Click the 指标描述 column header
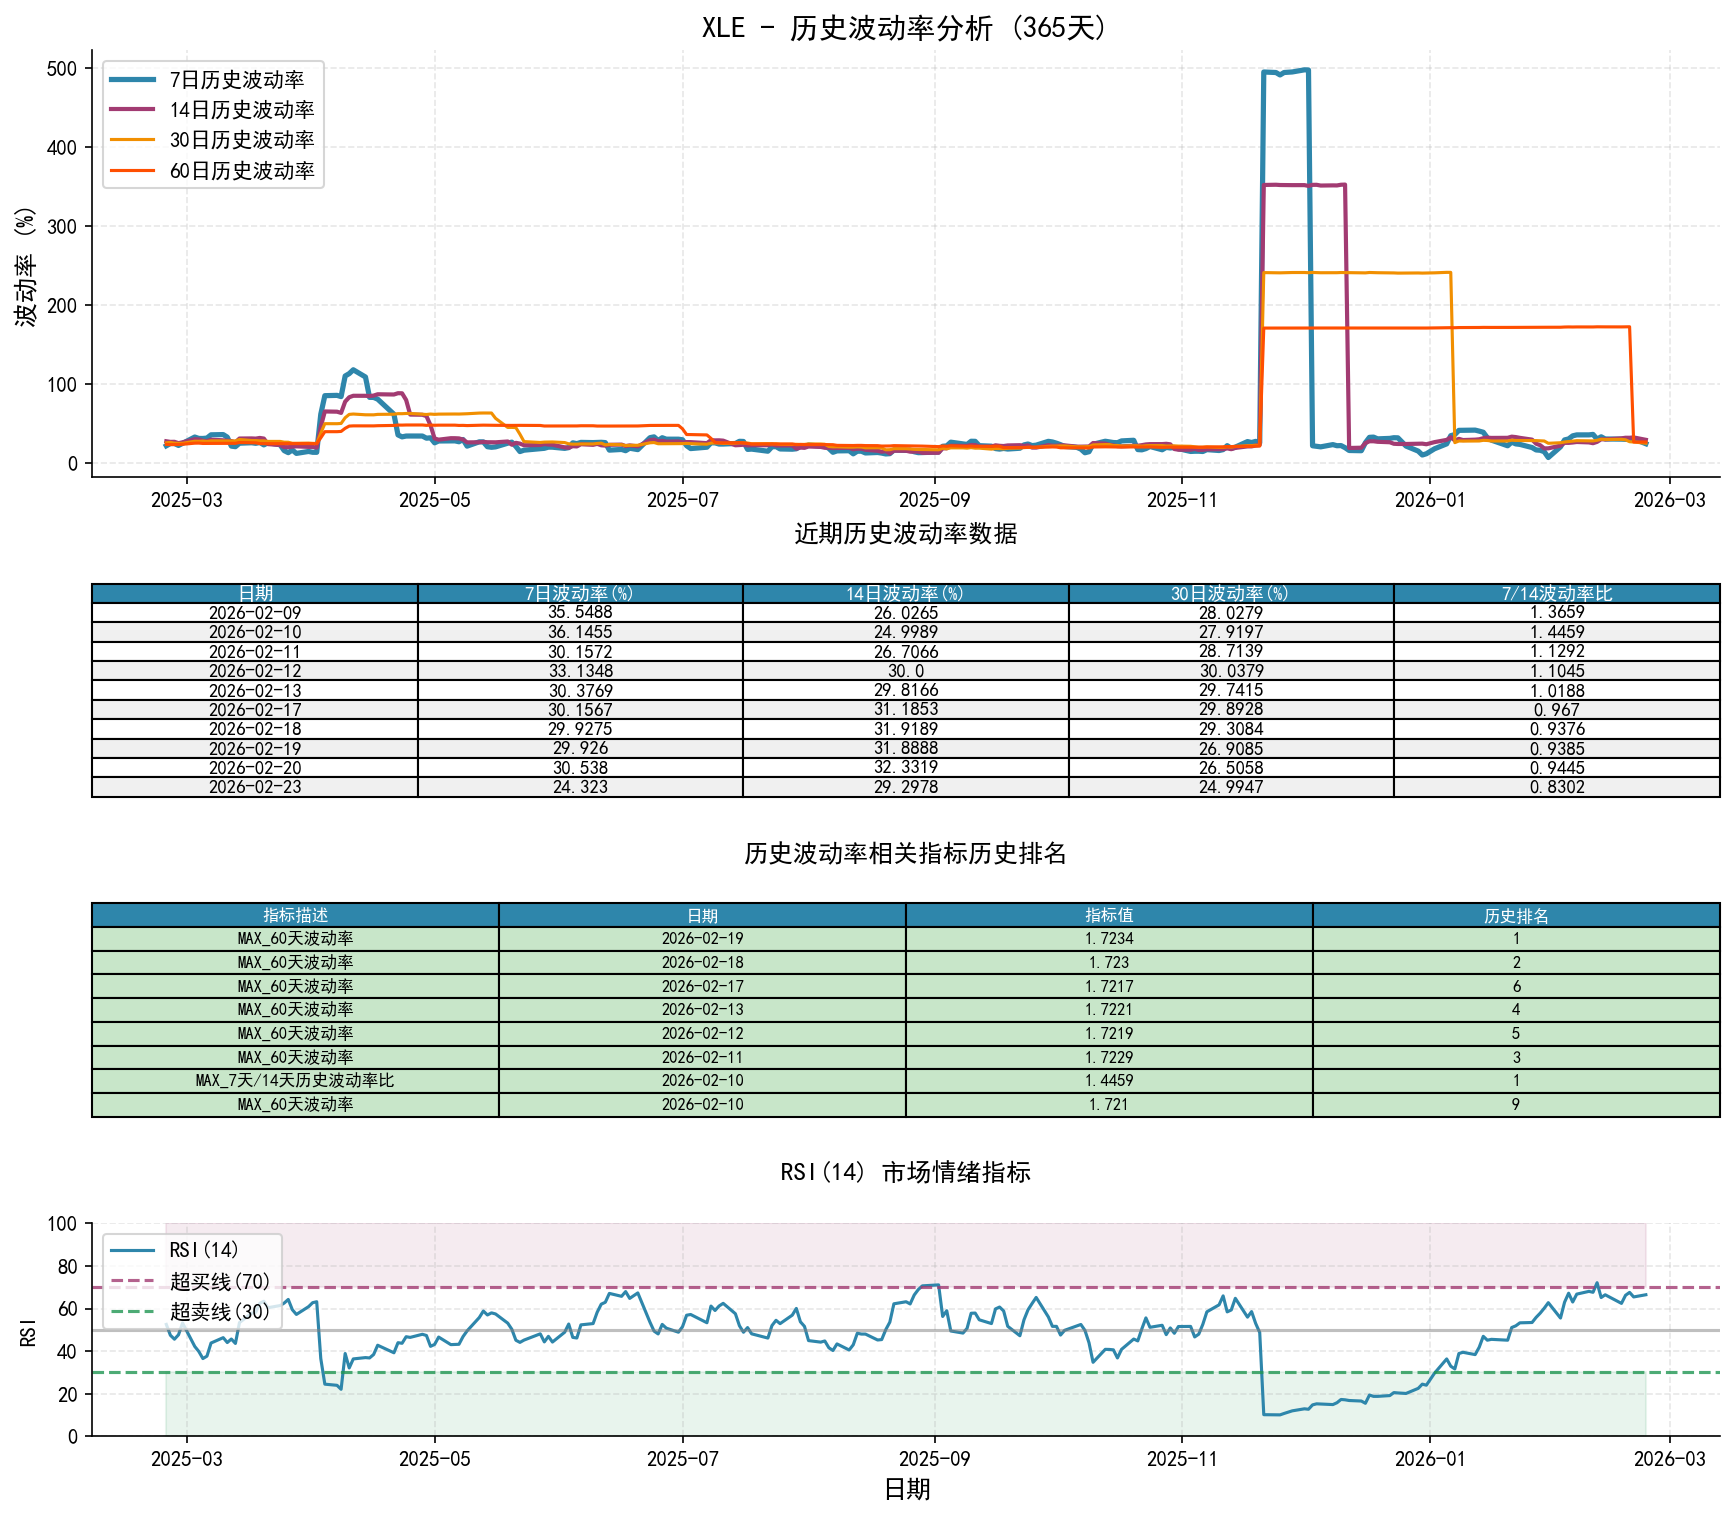 pyautogui.click(x=295, y=916)
